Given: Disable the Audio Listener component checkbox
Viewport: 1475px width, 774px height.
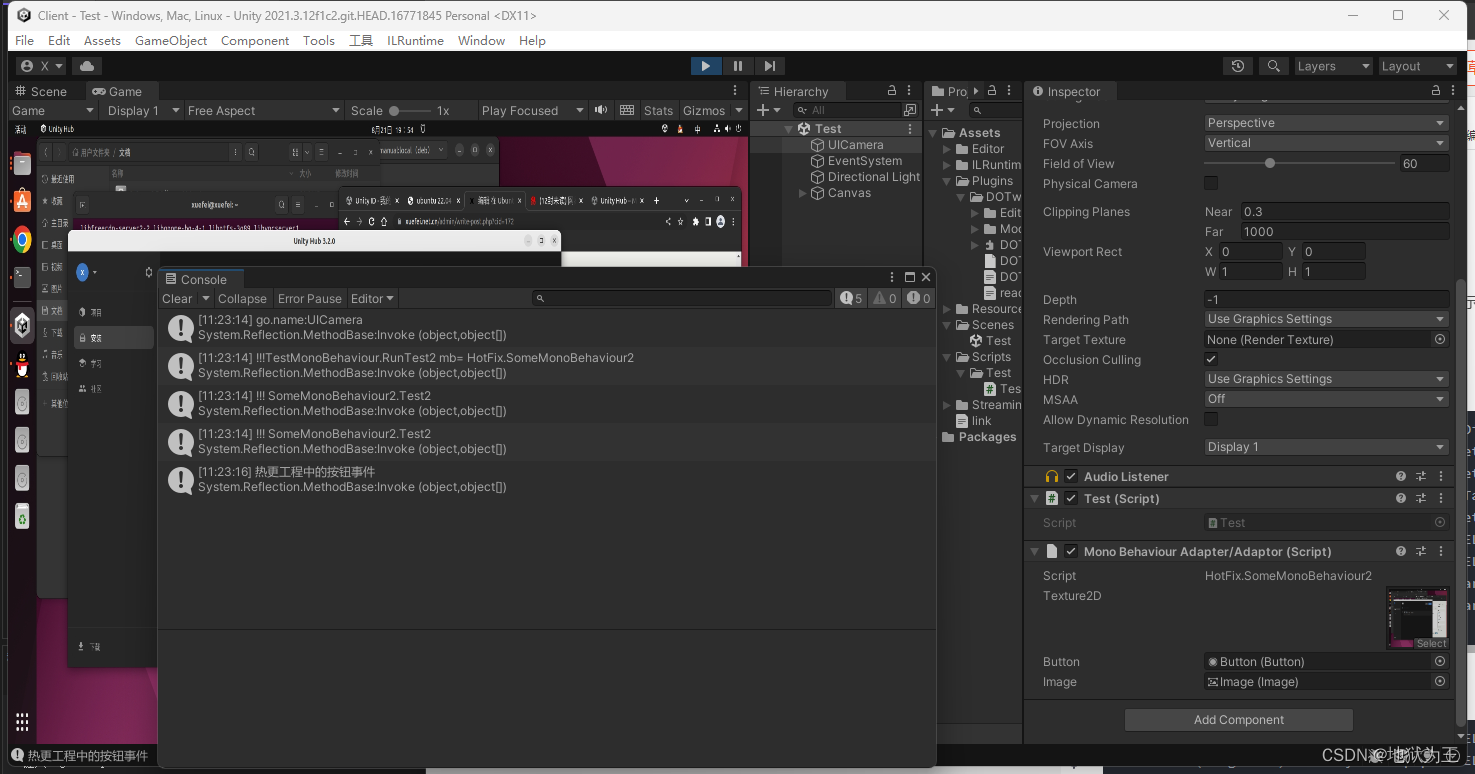Looking at the screenshot, I should pyautogui.click(x=1071, y=477).
